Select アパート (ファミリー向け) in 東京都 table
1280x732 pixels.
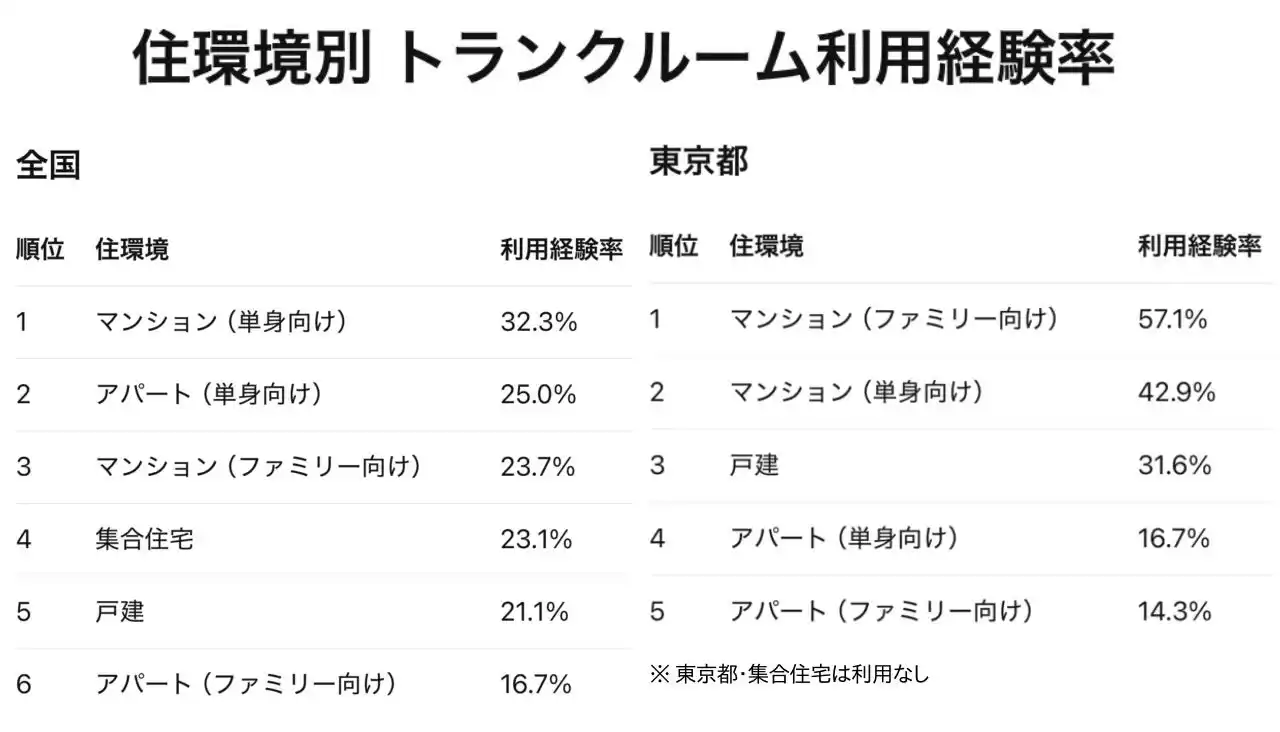click(880, 611)
